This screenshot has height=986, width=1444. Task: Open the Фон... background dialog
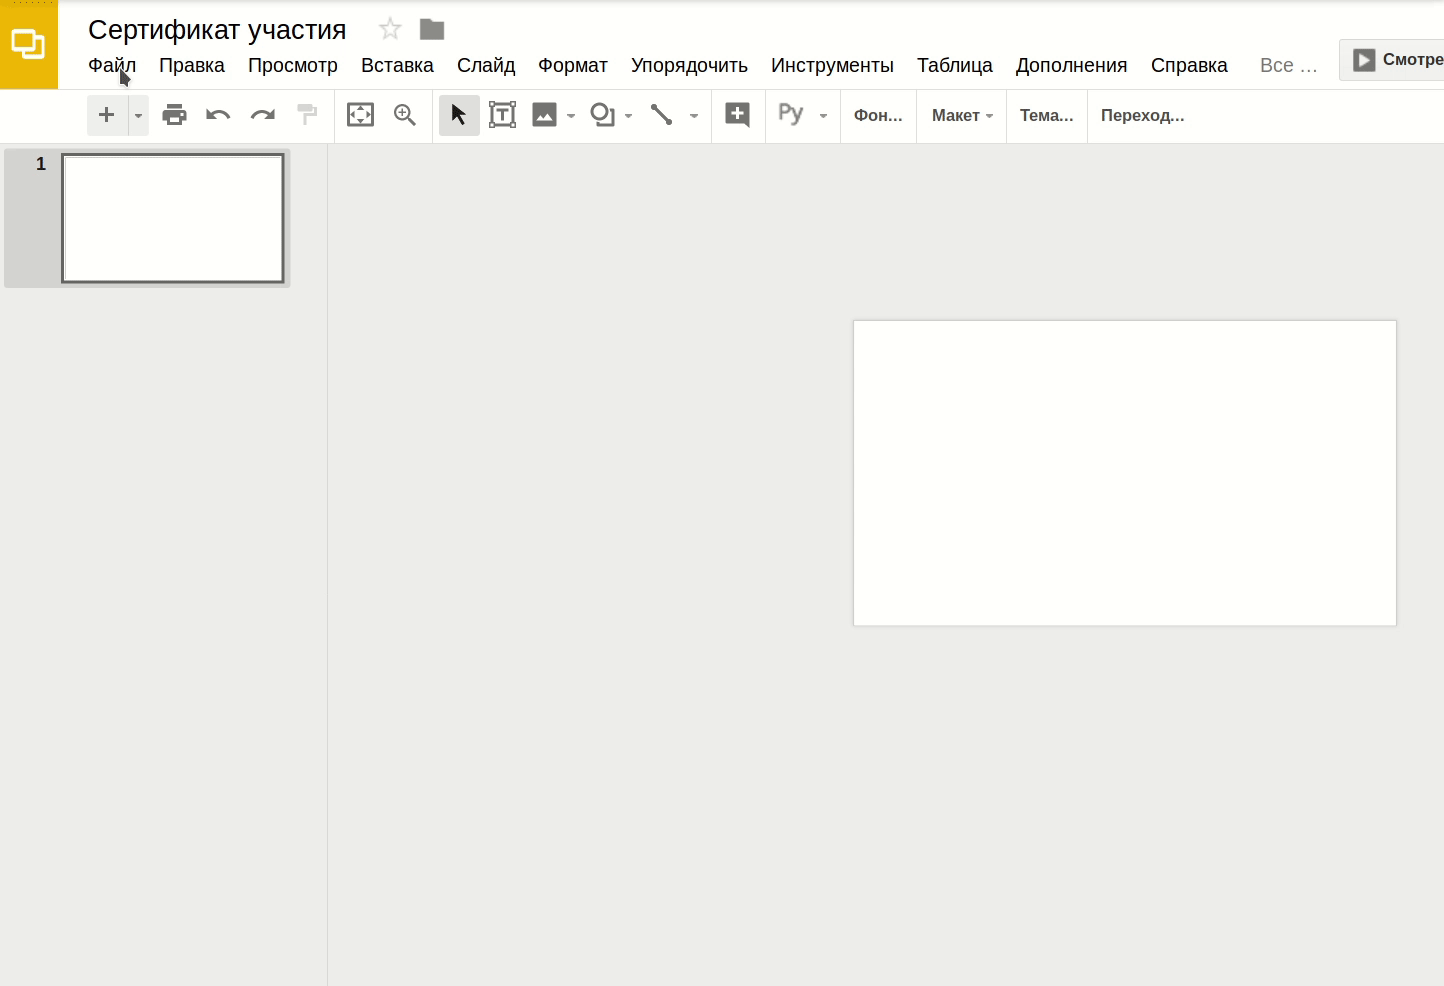(x=878, y=115)
